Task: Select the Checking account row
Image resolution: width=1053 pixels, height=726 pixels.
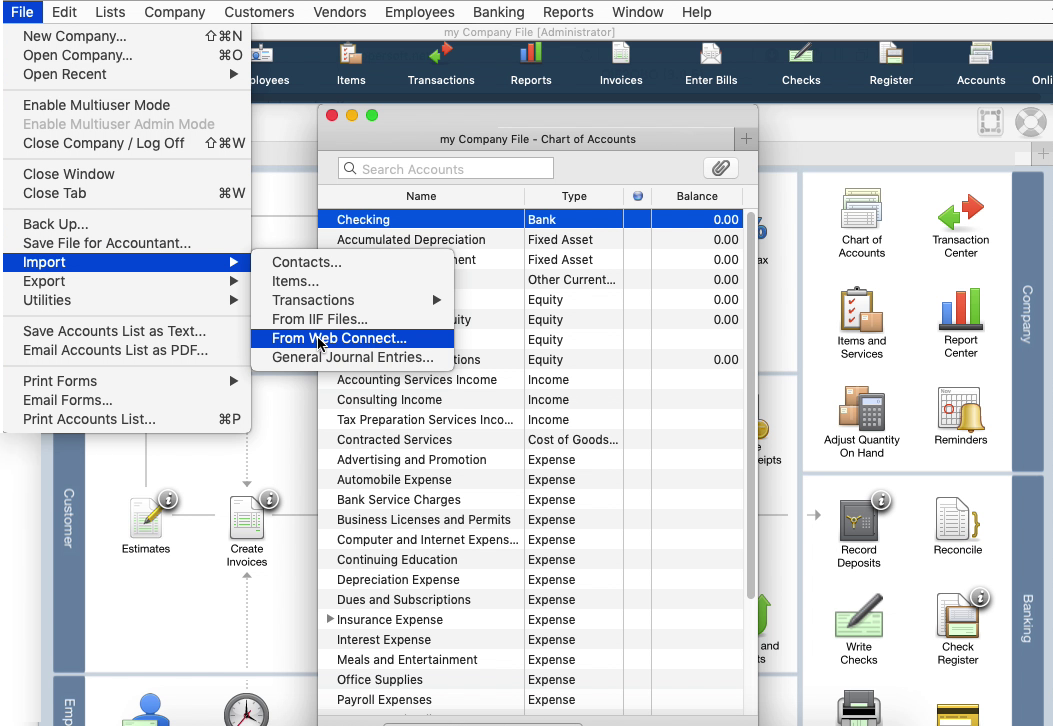Action: pyautogui.click(x=530, y=220)
